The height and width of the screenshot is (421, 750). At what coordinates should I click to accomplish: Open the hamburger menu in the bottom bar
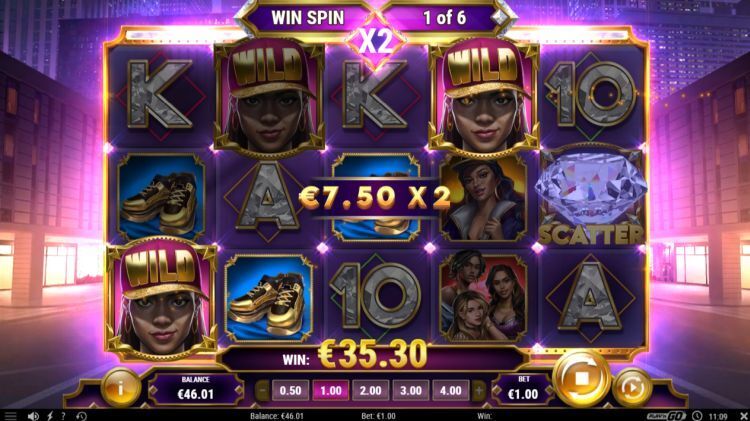[10, 416]
